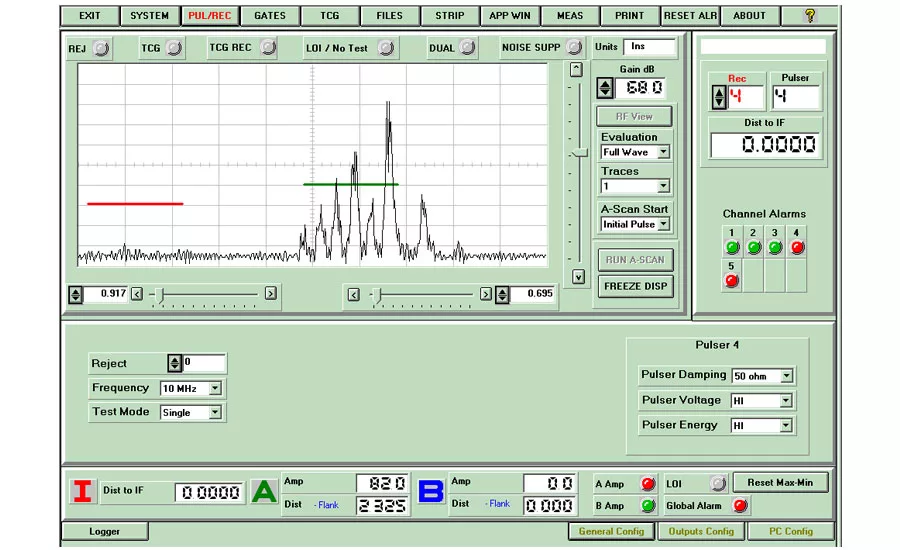Toggle the NOISE SUPP switch
Screen dimensions: 900x550
pyautogui.click(x=573, y=47)
